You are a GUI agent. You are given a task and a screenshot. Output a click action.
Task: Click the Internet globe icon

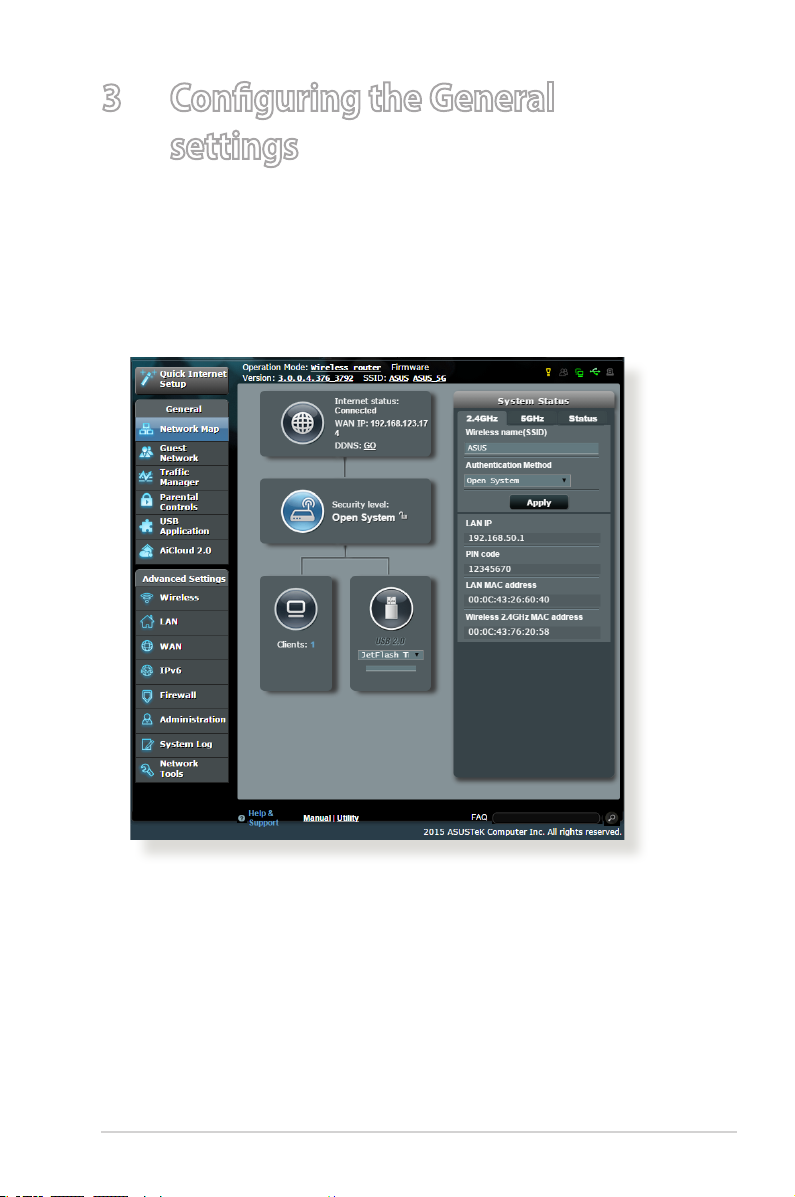pos(302,423)
